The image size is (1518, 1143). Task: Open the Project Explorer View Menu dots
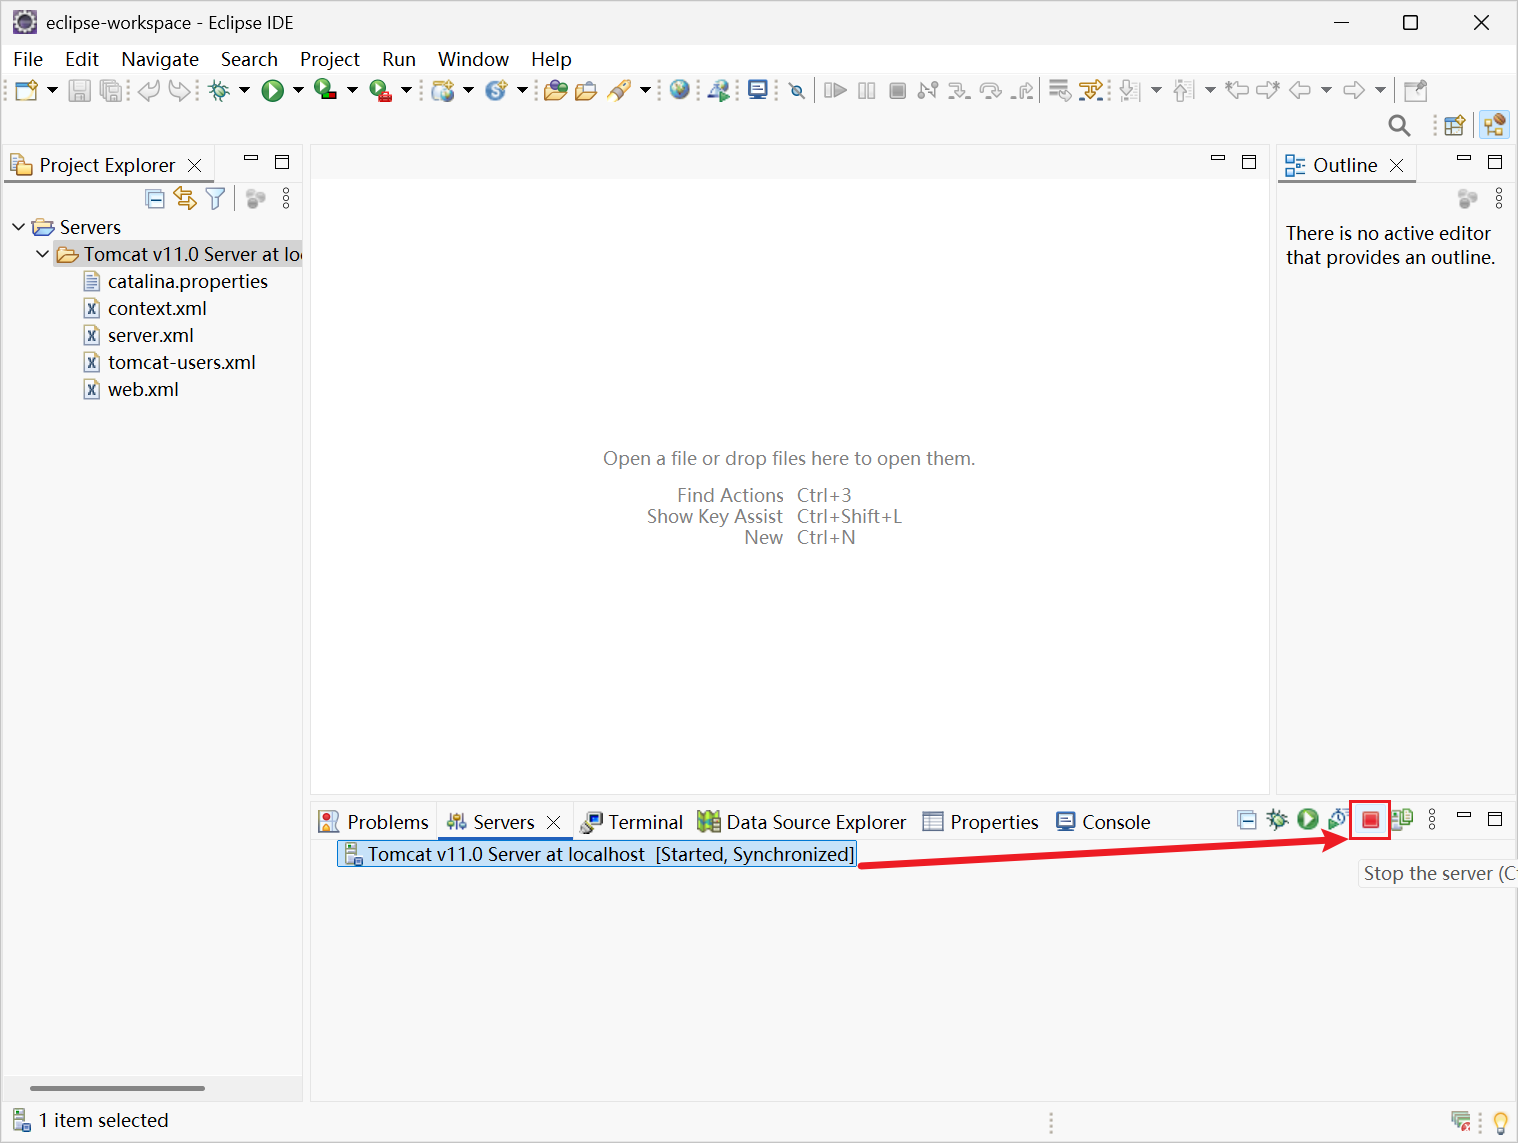286,199
